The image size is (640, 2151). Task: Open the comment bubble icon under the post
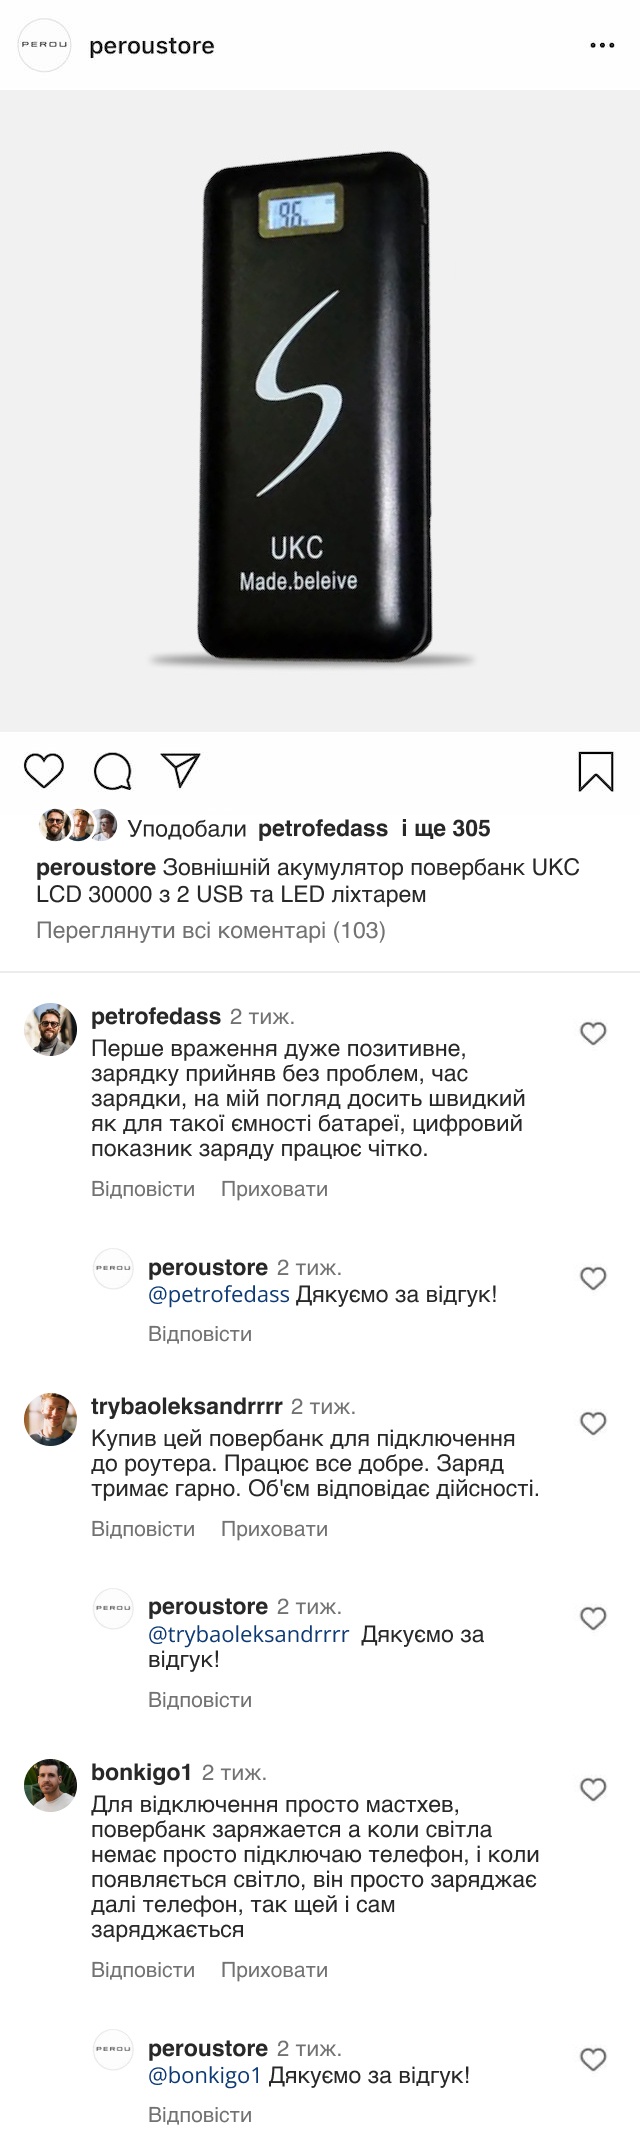(x=113, y=771)
